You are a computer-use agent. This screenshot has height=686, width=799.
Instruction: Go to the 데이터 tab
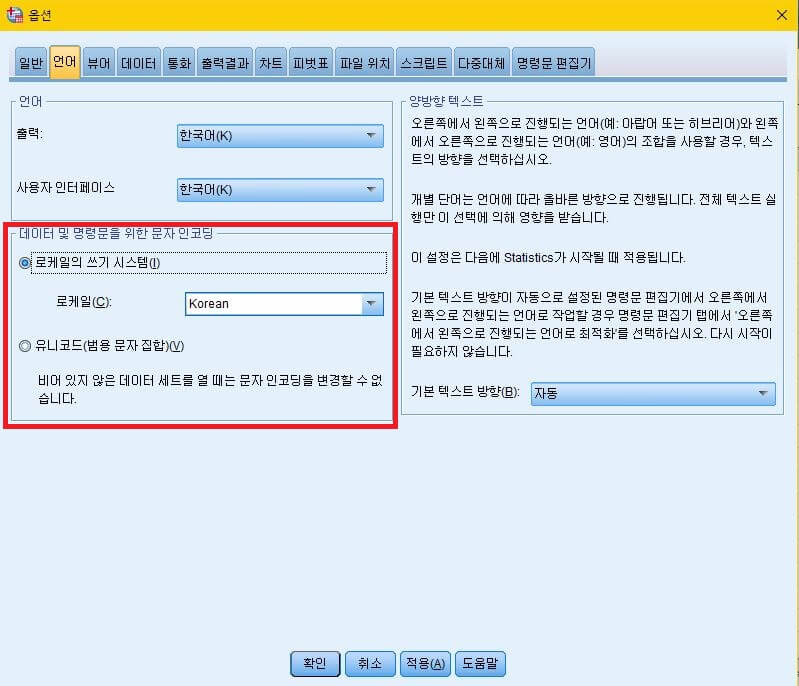click(139, 63)
